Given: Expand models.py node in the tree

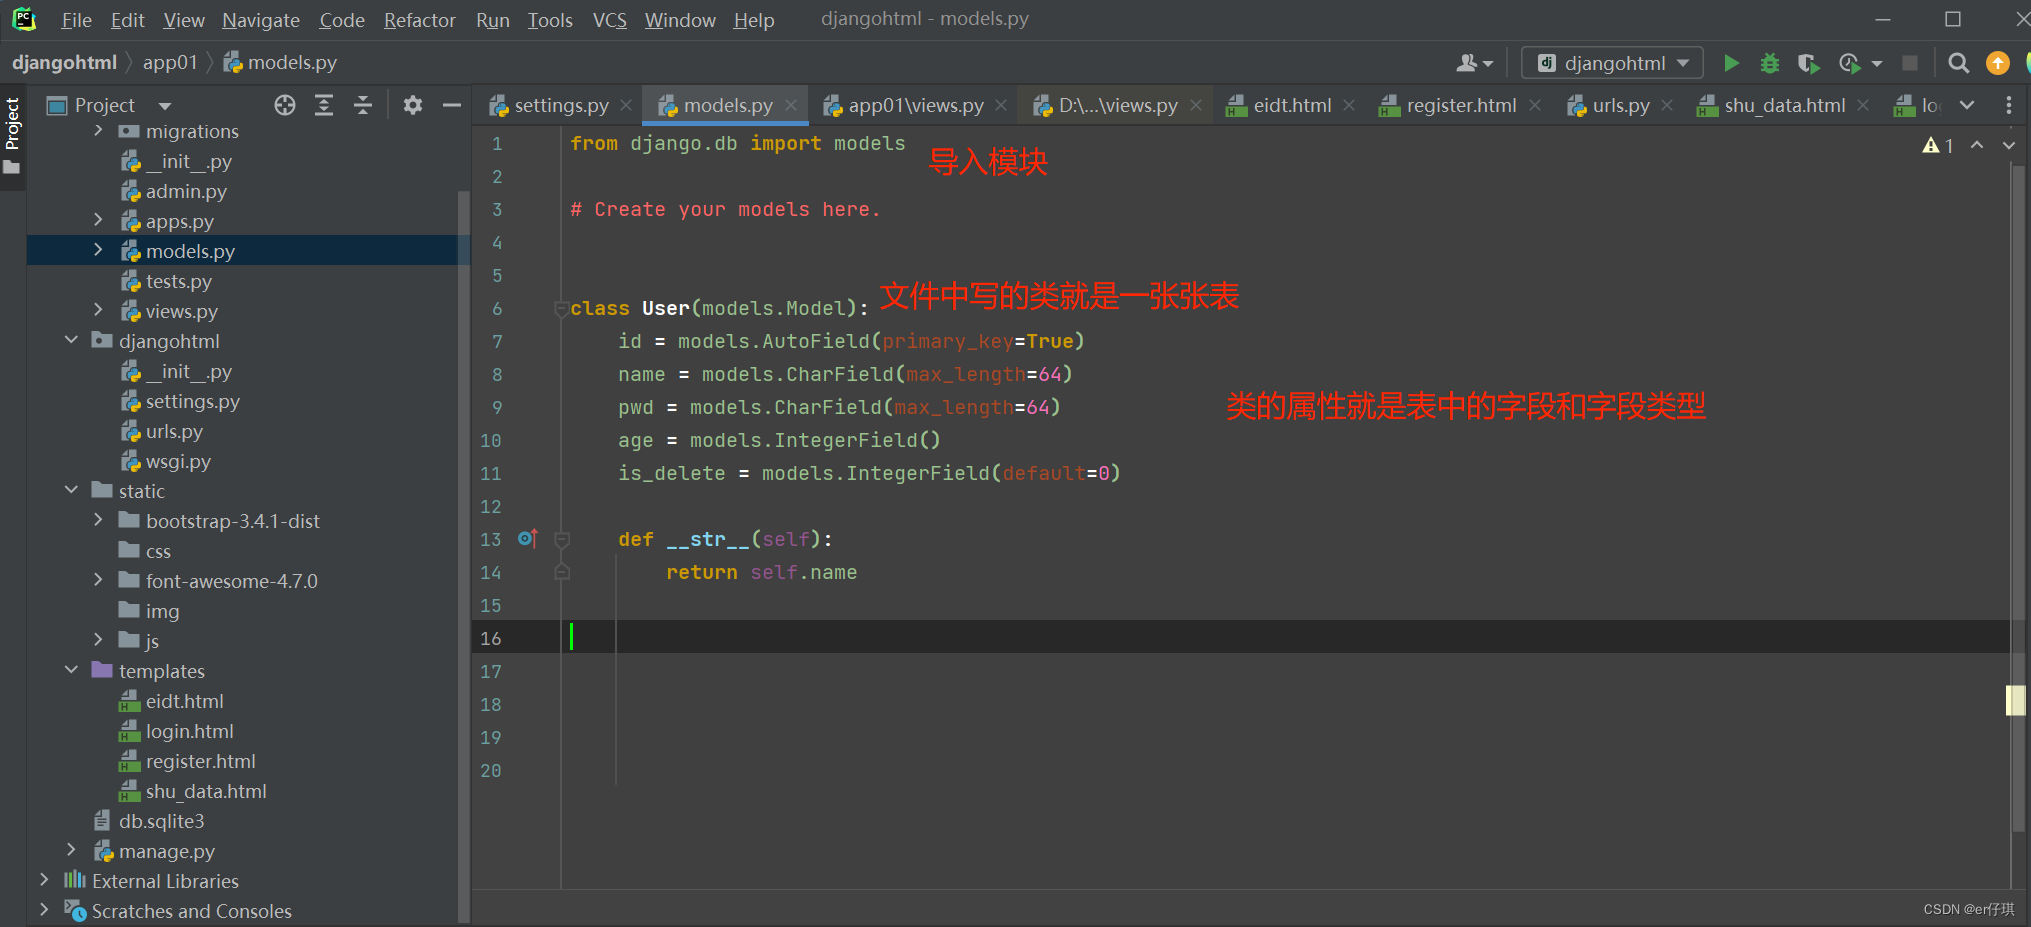Looking at the screenshot, I should coord(97,251).
